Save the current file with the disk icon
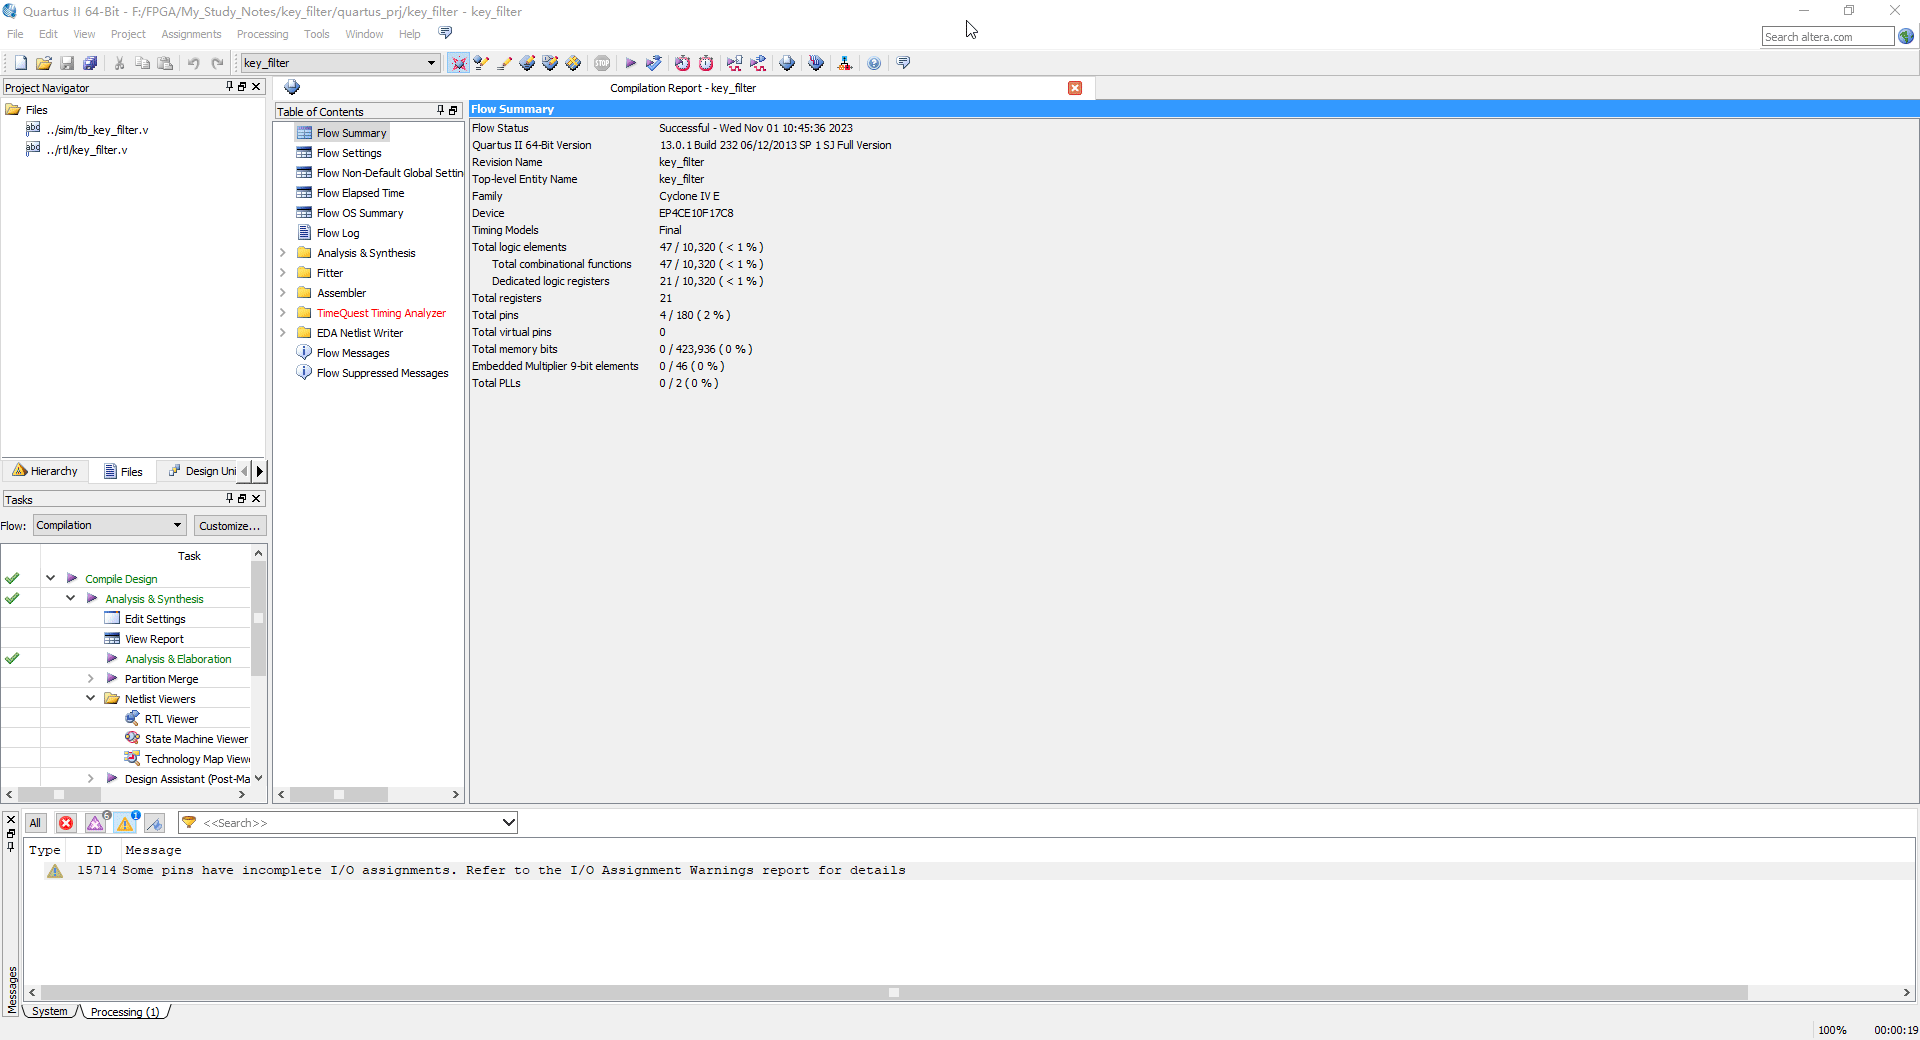The height and width of the screenshot is (1040, 1920). [67, 63]
